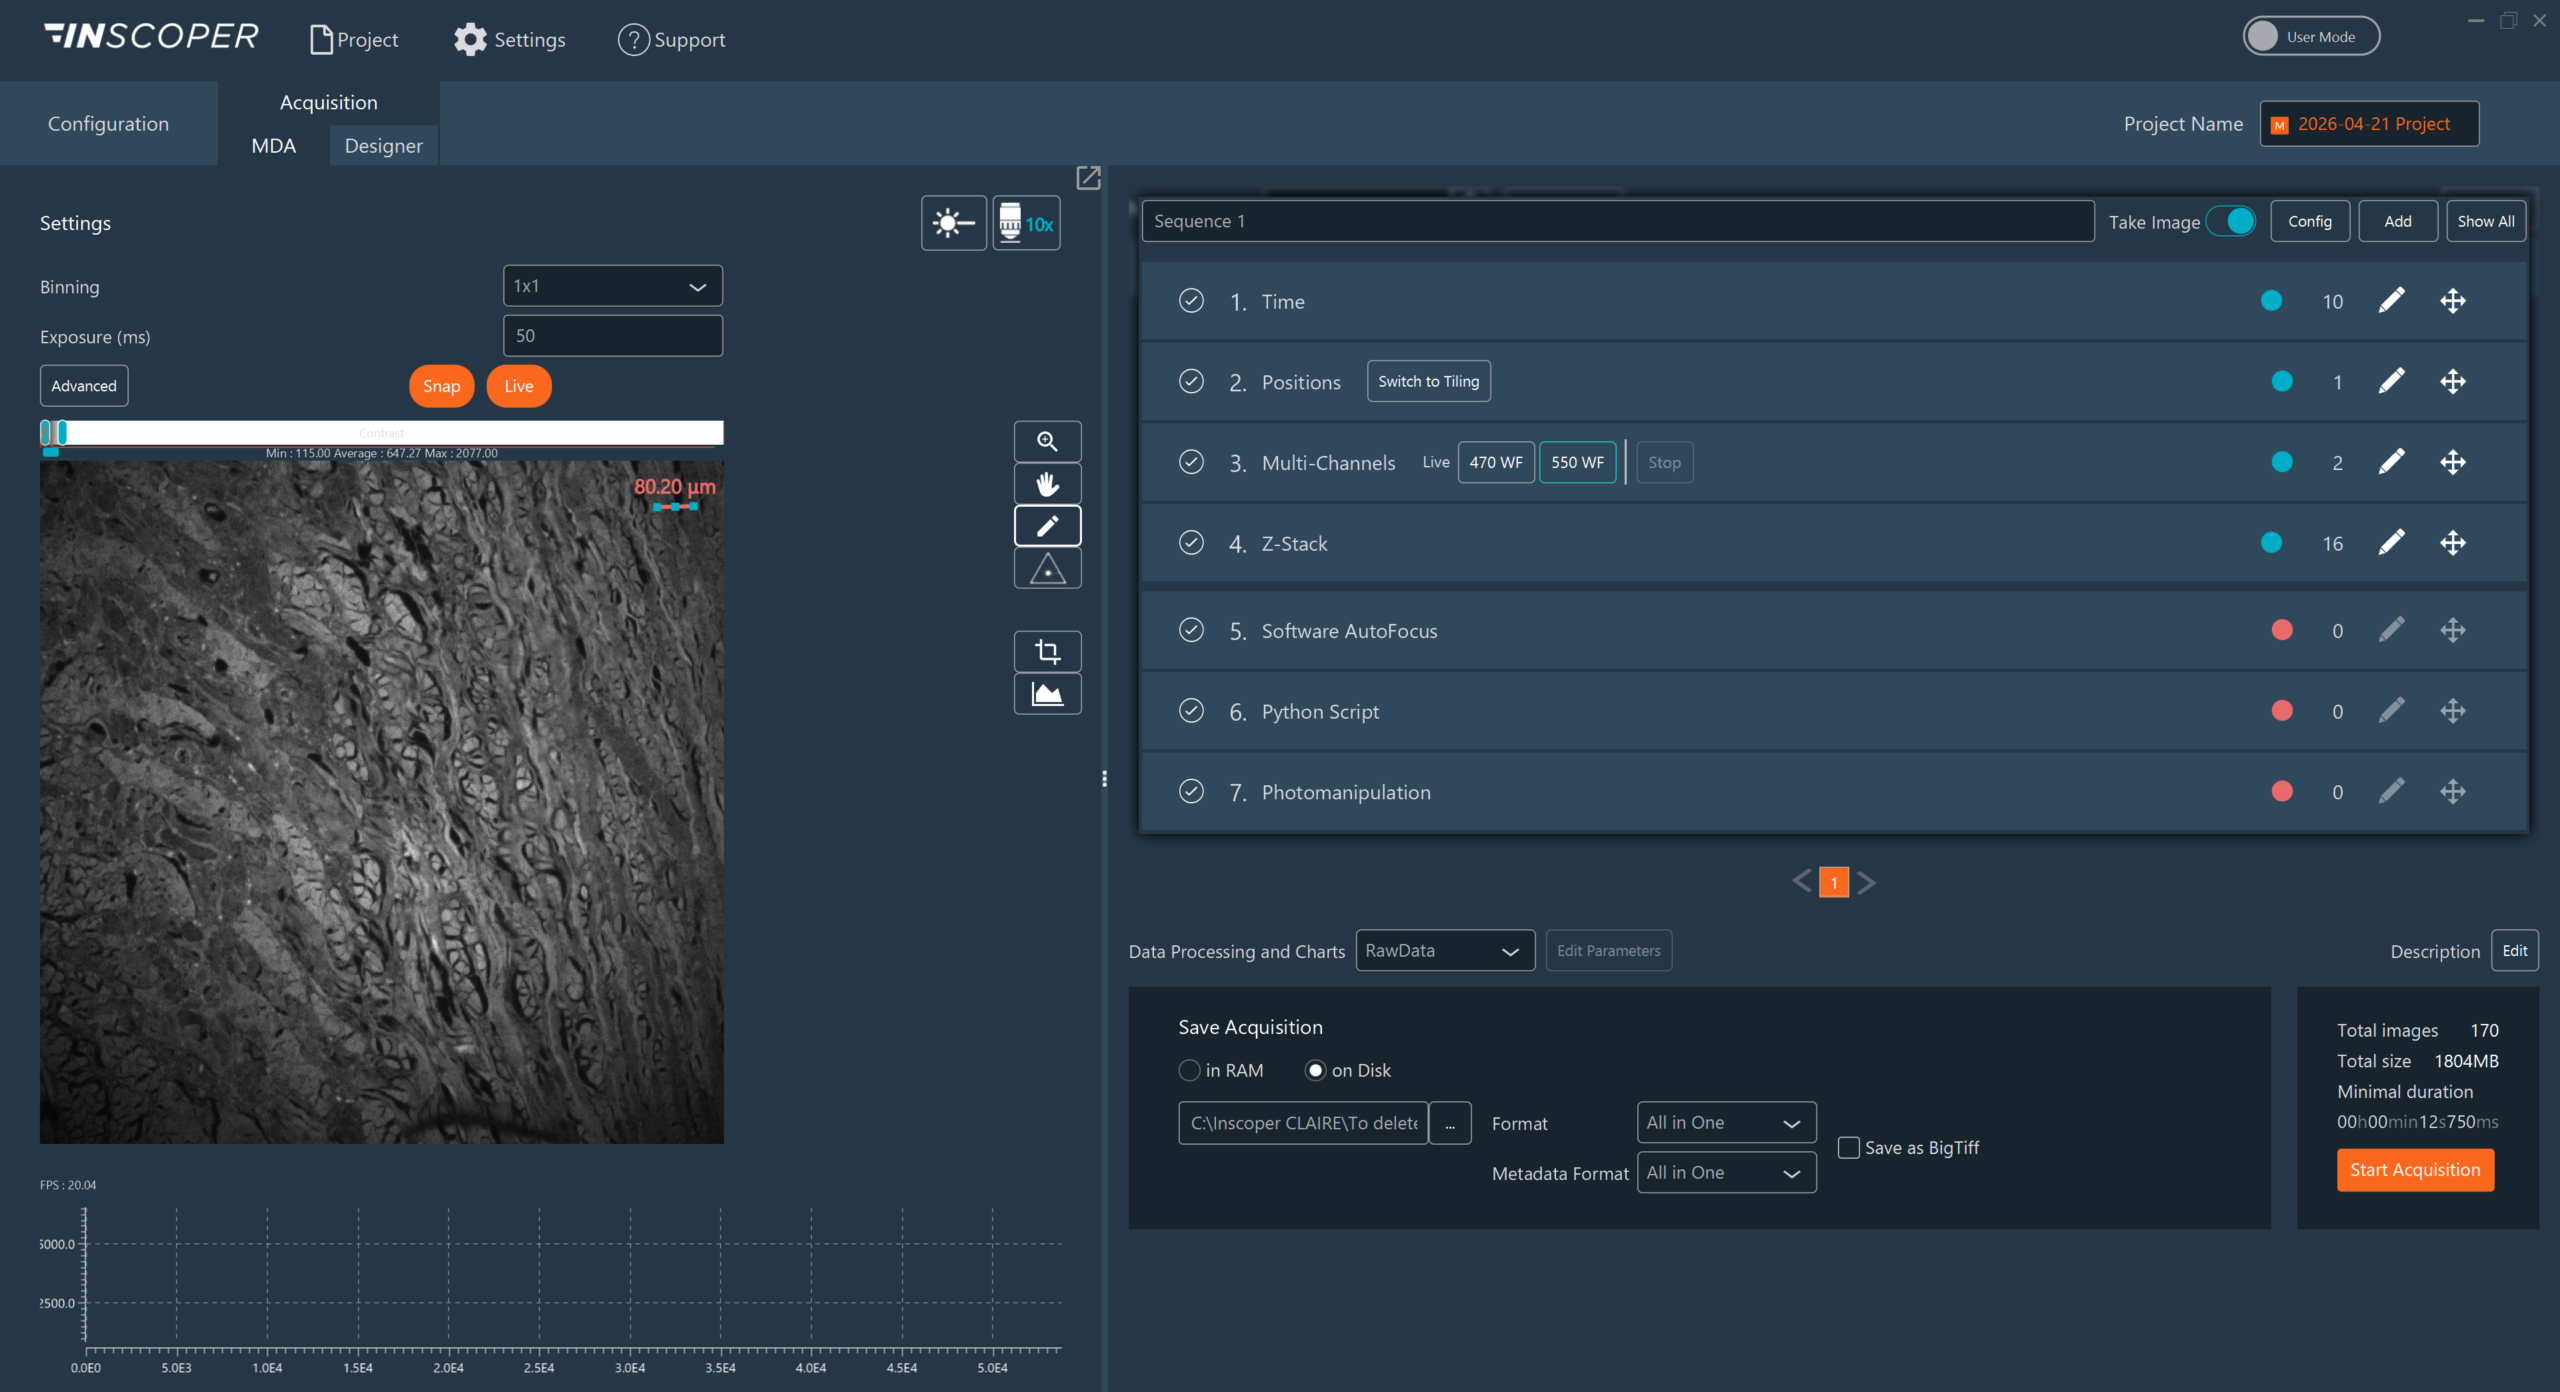Click Switch to Tiling button
Image resolution: width=2560 pixels, height=1392 pixels.
[1428, 381]
